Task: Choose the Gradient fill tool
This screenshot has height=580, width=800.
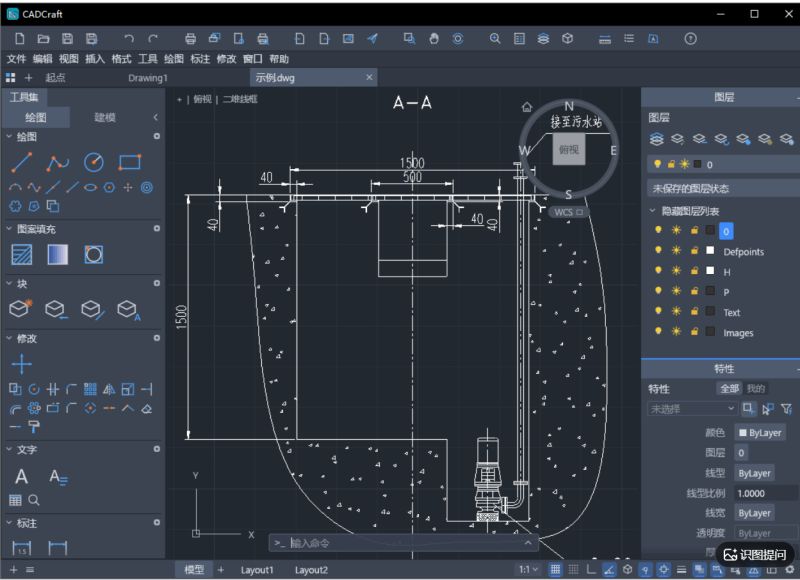Action: coord(58,255)
